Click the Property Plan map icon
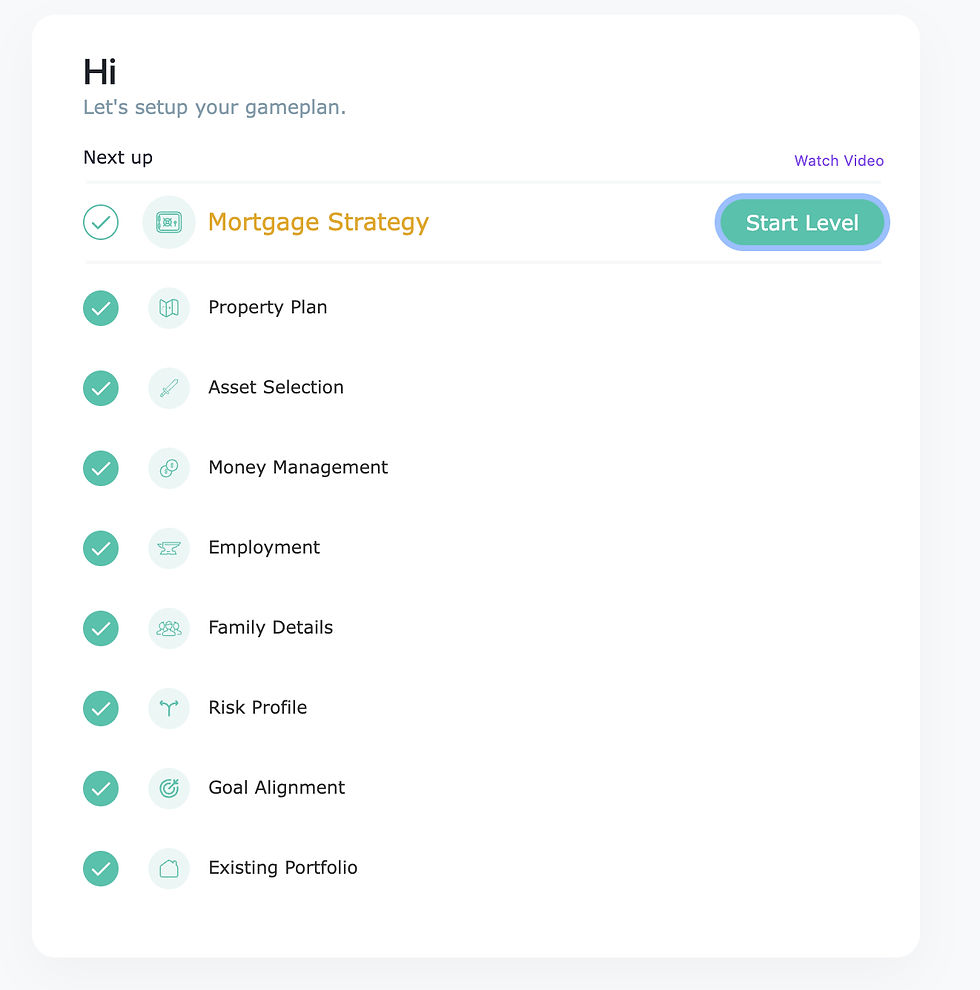 tap(169, 308)
